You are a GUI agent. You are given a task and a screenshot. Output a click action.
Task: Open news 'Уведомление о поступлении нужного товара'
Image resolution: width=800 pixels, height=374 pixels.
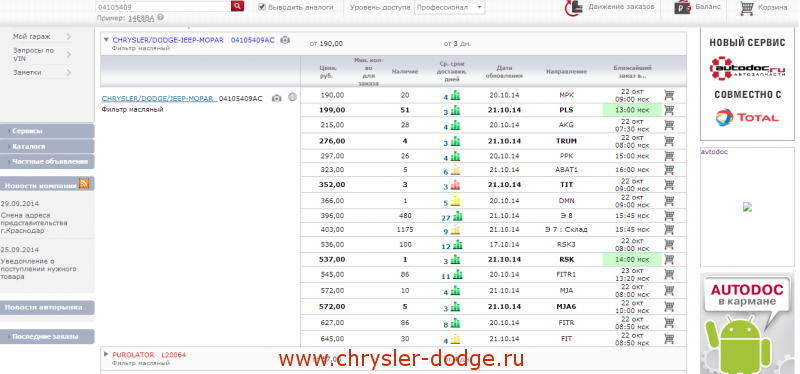38,269
